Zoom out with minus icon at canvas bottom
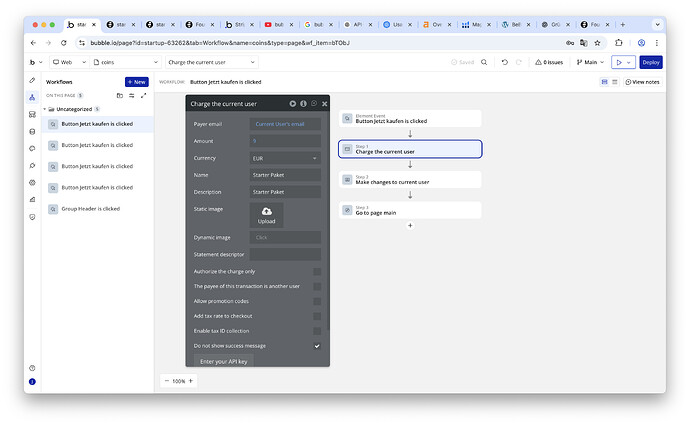The height and width of the screenshot is (425, 690). [167, 381]
